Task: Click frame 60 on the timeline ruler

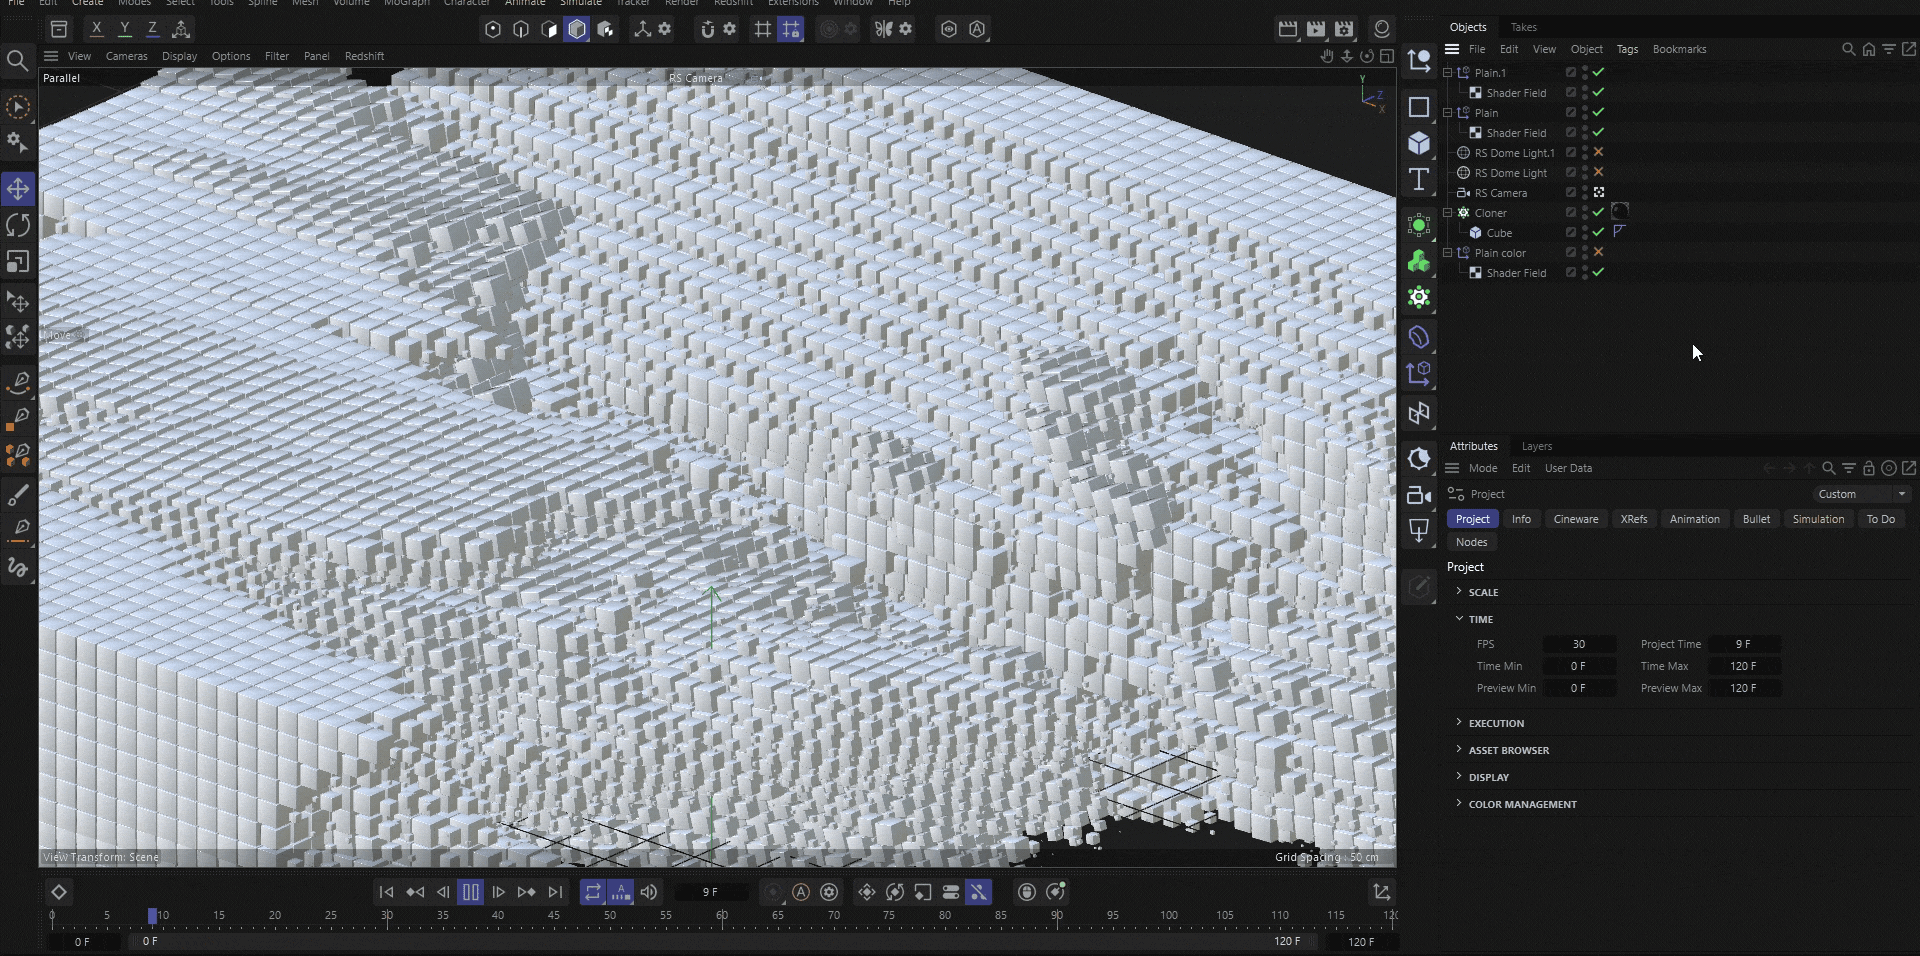Action: [721, 916]
